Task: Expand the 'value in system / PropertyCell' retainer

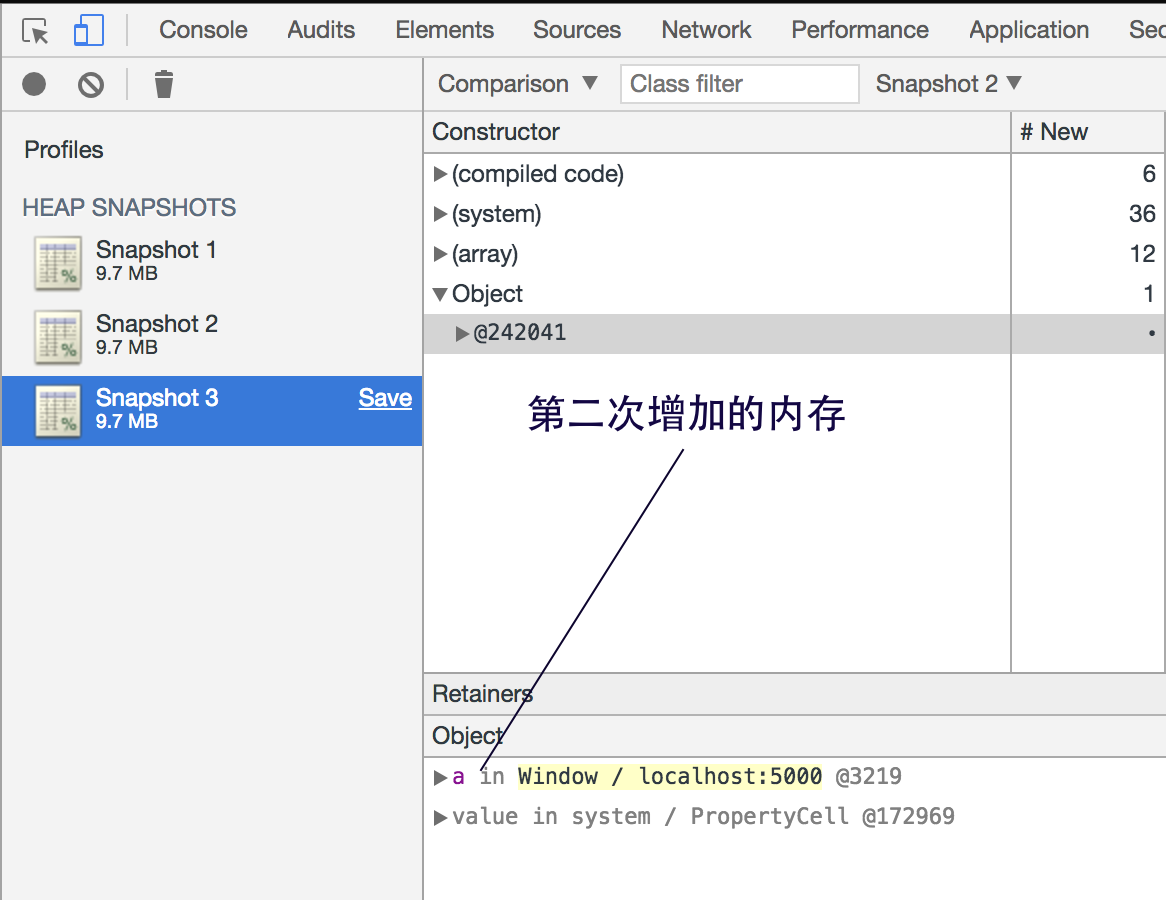Action: point(440,816)
